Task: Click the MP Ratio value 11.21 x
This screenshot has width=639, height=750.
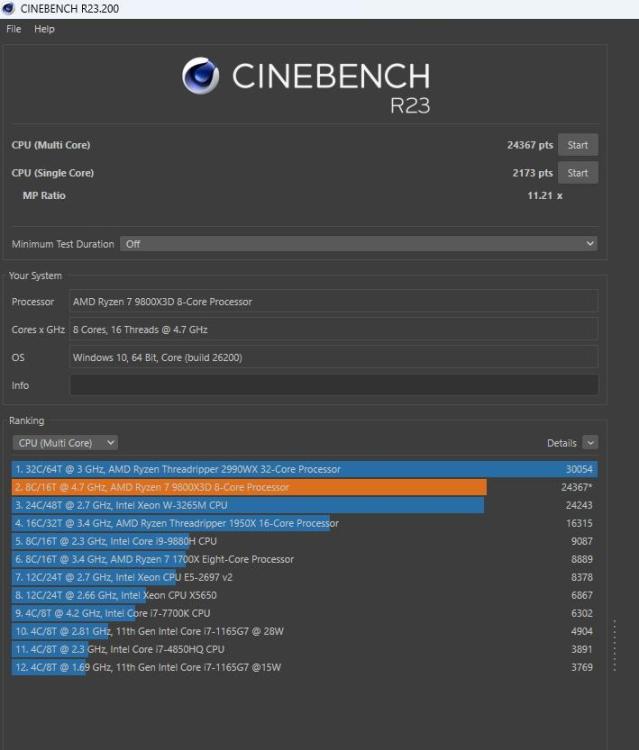Action: [545, 196]
